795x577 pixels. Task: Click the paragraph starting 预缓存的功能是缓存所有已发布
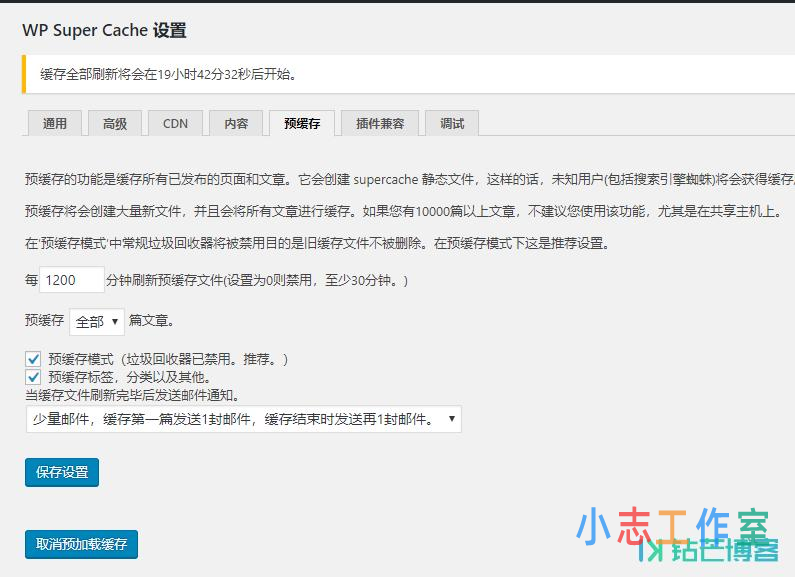pos(410,179)
